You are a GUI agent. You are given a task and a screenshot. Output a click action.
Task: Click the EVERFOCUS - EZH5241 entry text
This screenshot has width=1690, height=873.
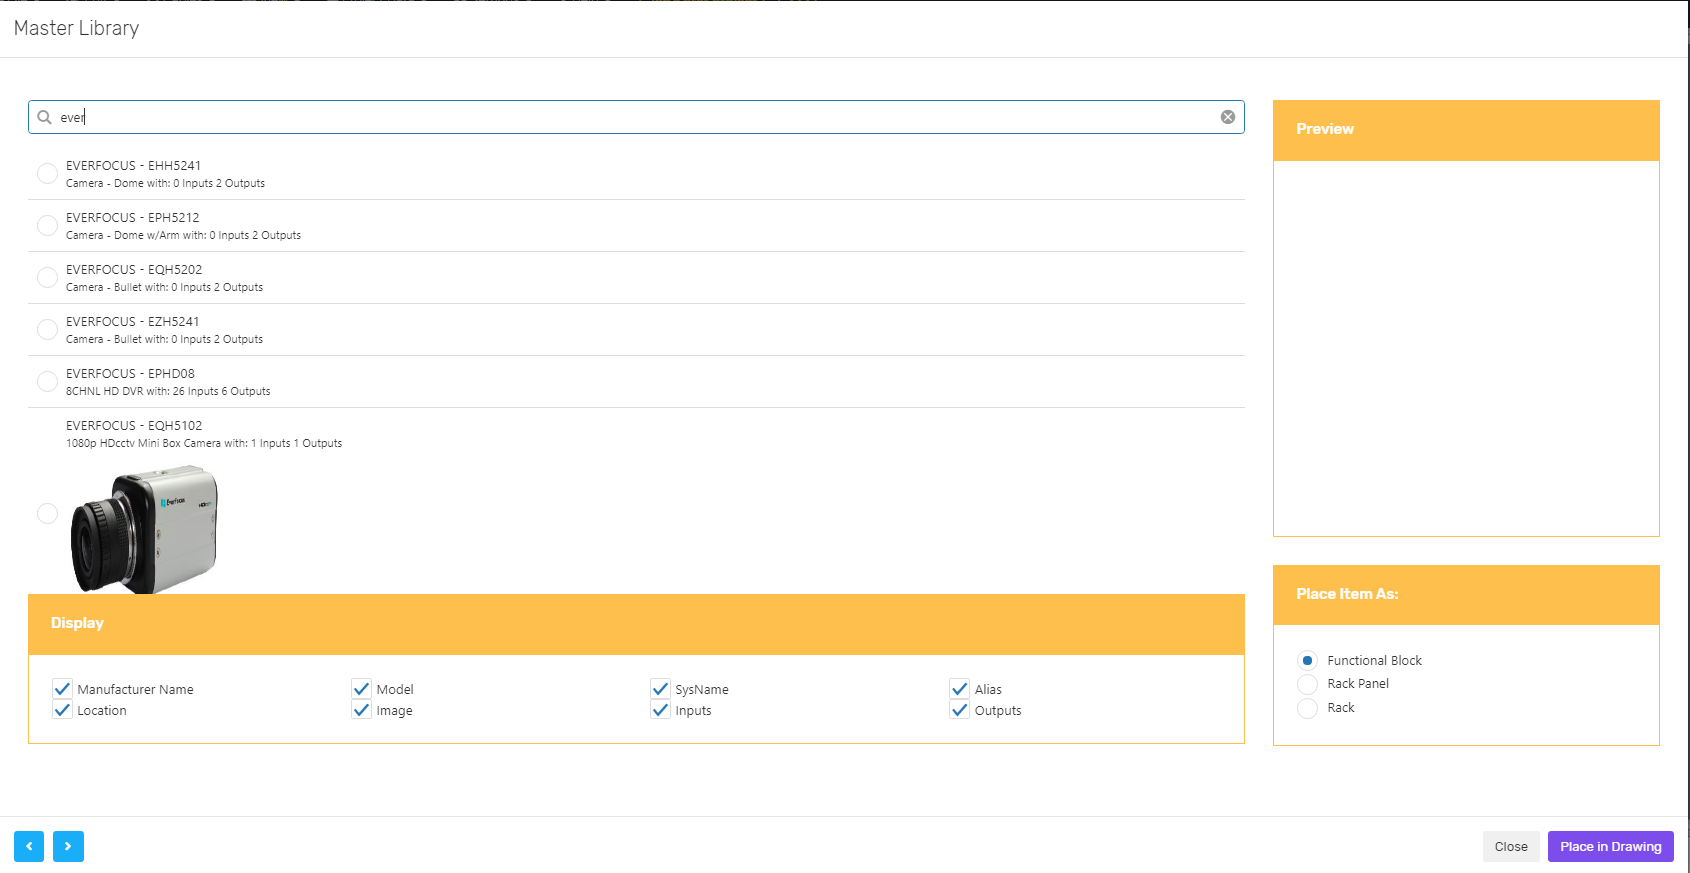point(132,321)
